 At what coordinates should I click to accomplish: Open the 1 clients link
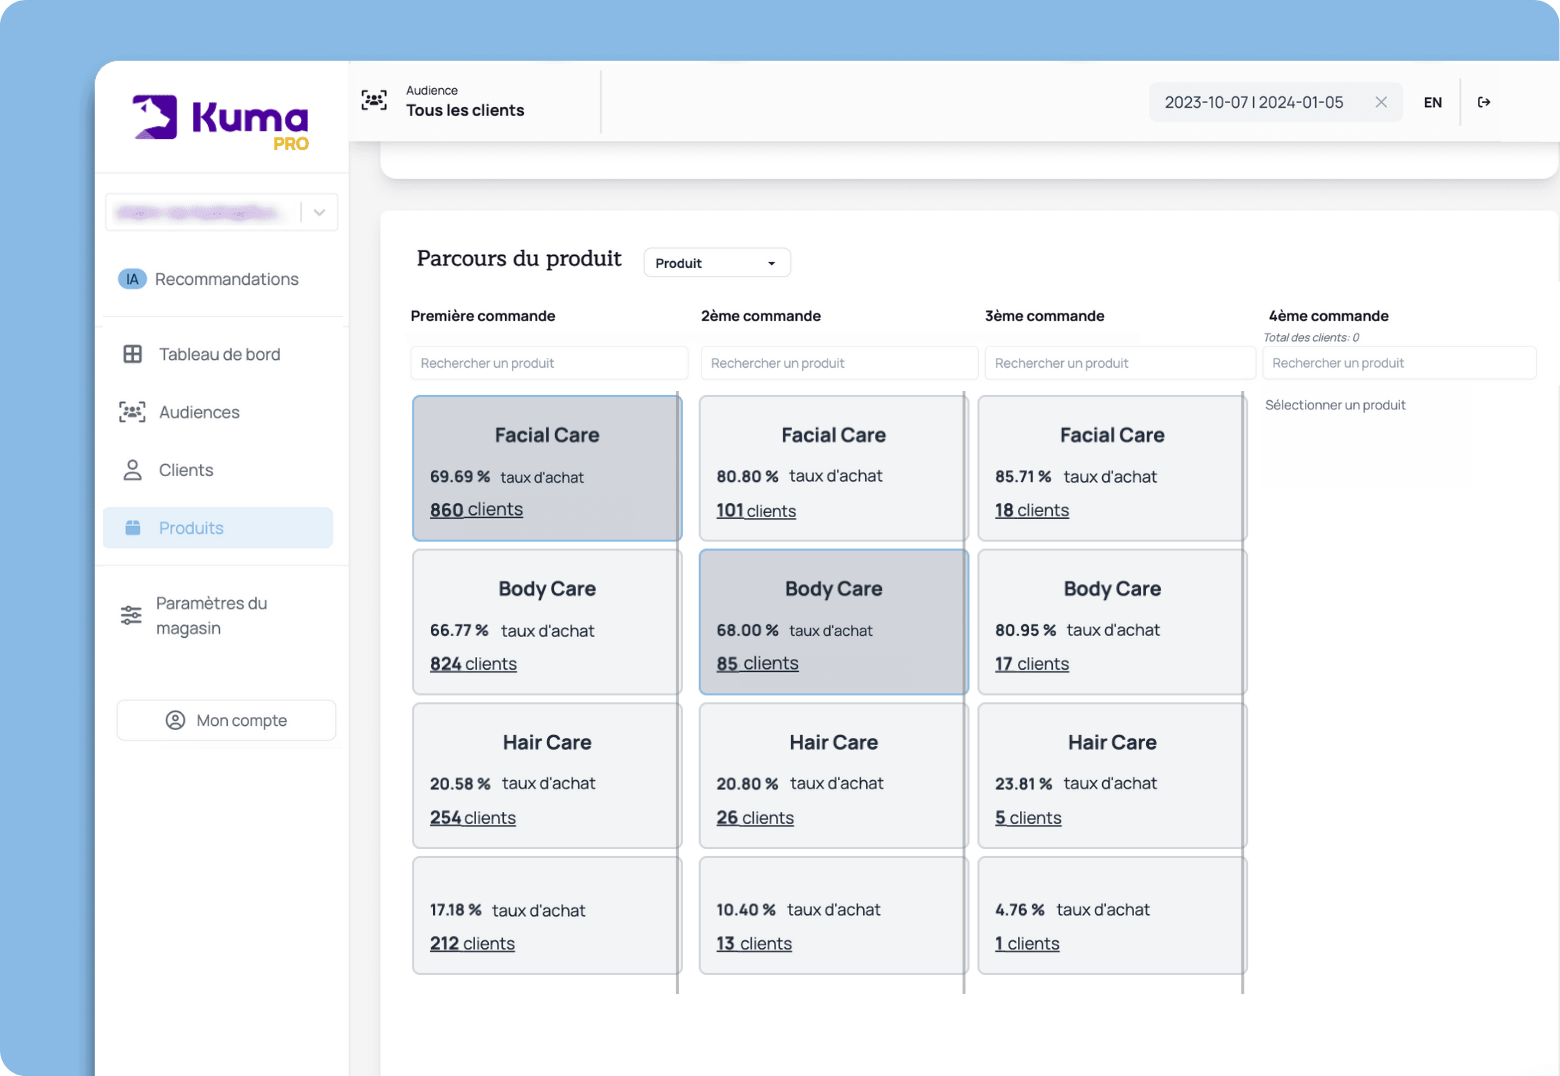pyautogui.click(x=1027, y=944)
